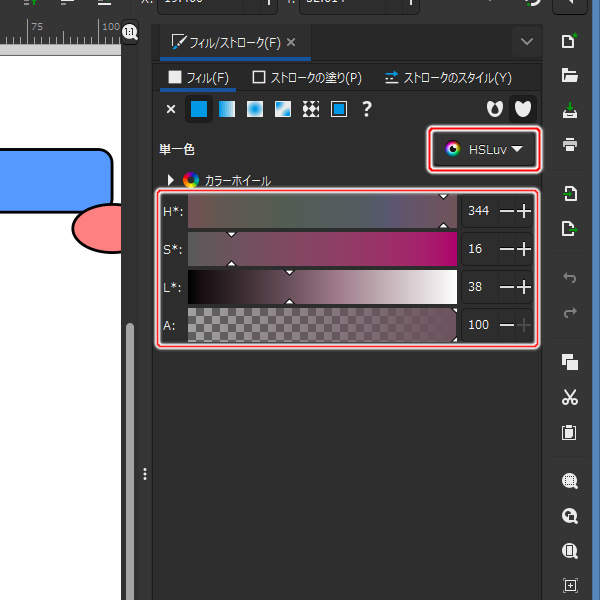Open the dock panel chevron menu
This screenshot has width=600, height=600.
[527, 41]
